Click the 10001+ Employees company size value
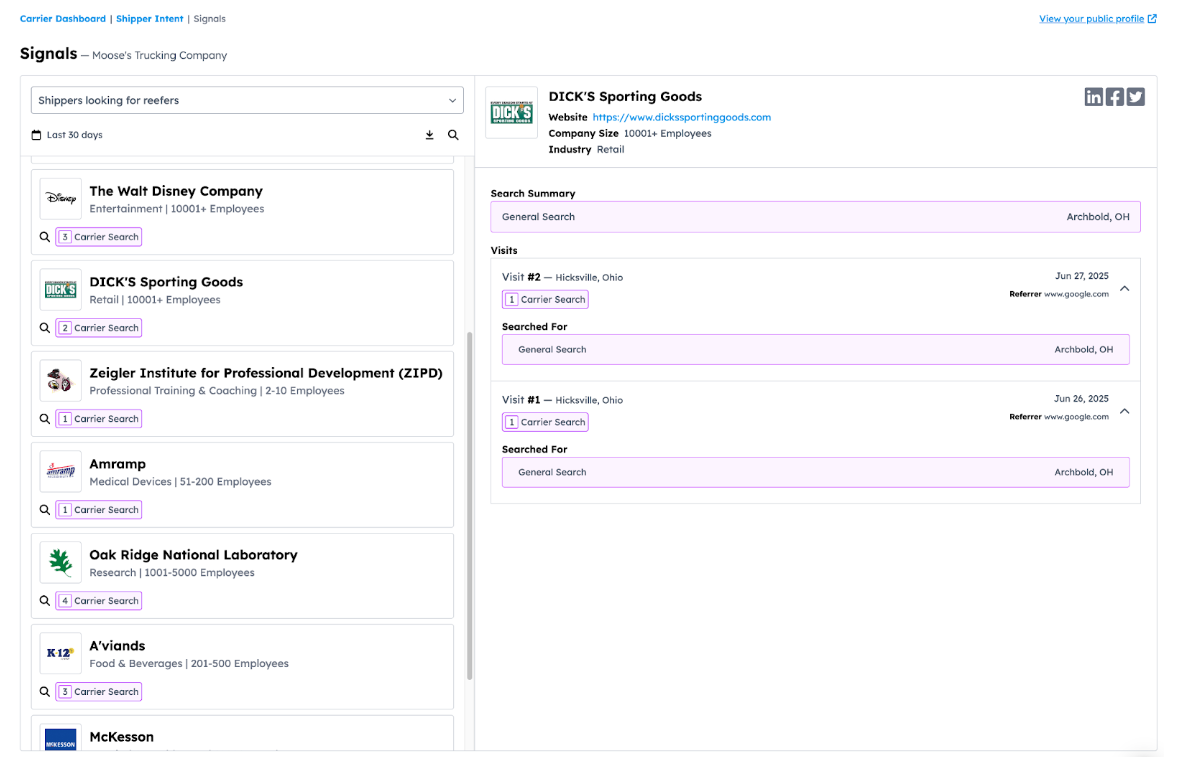The height and width of the screenshot is (760, 1184). (668, 134)
